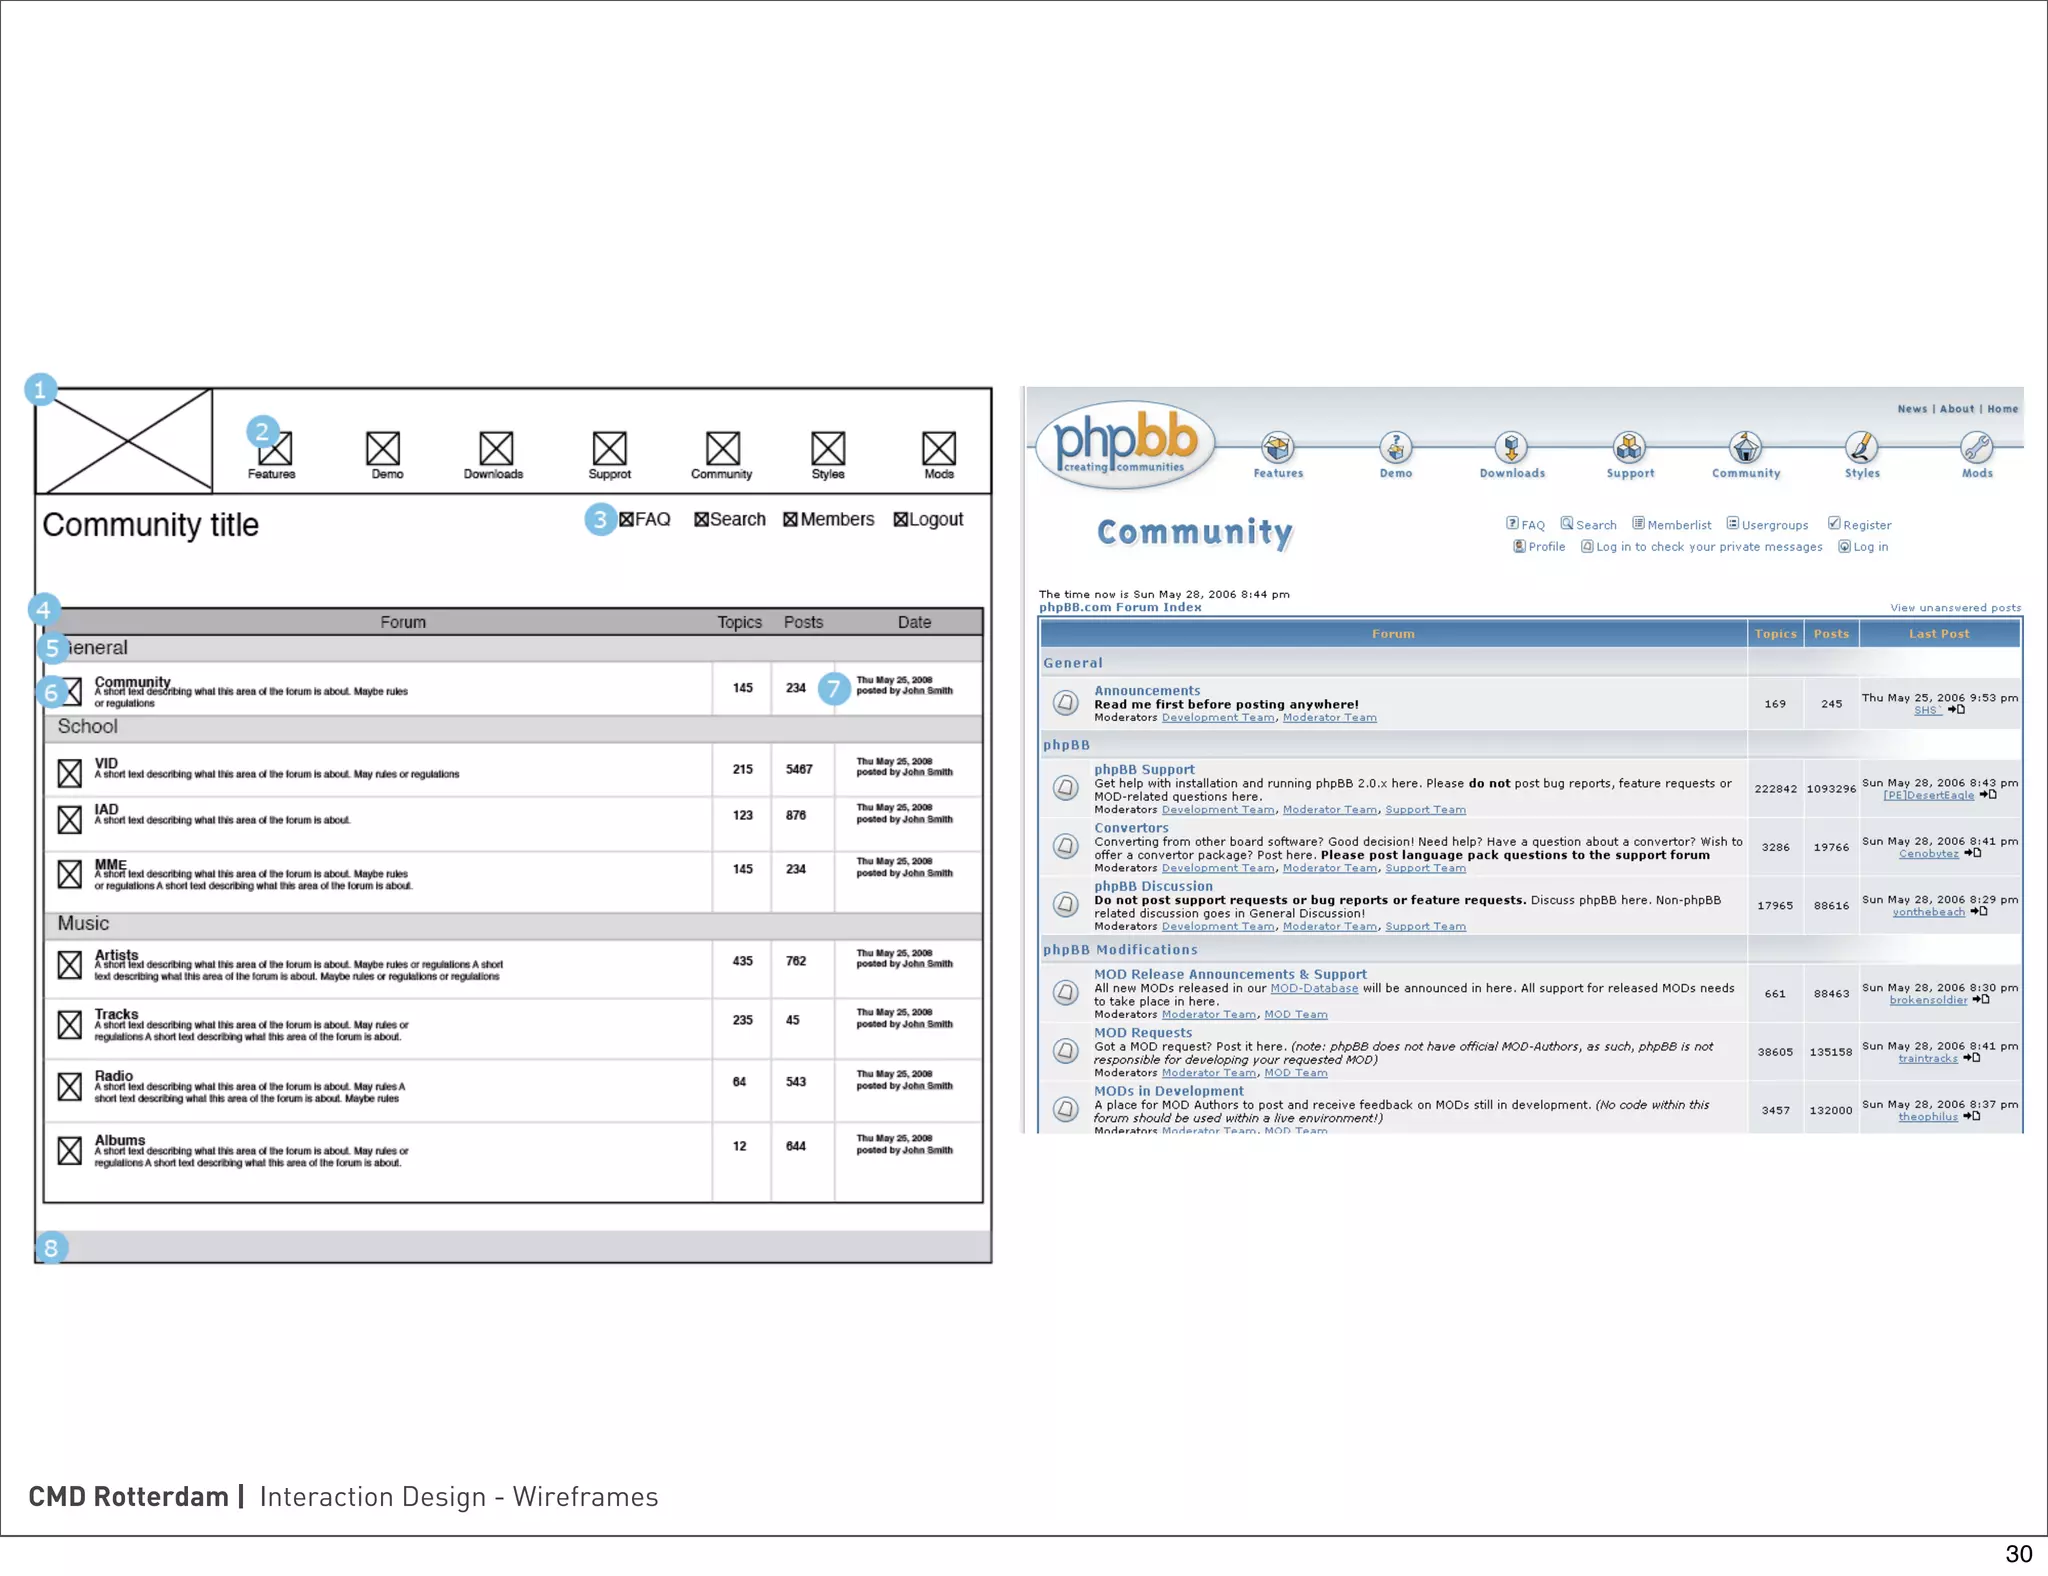Open the phpBB Support forum

1144,770
